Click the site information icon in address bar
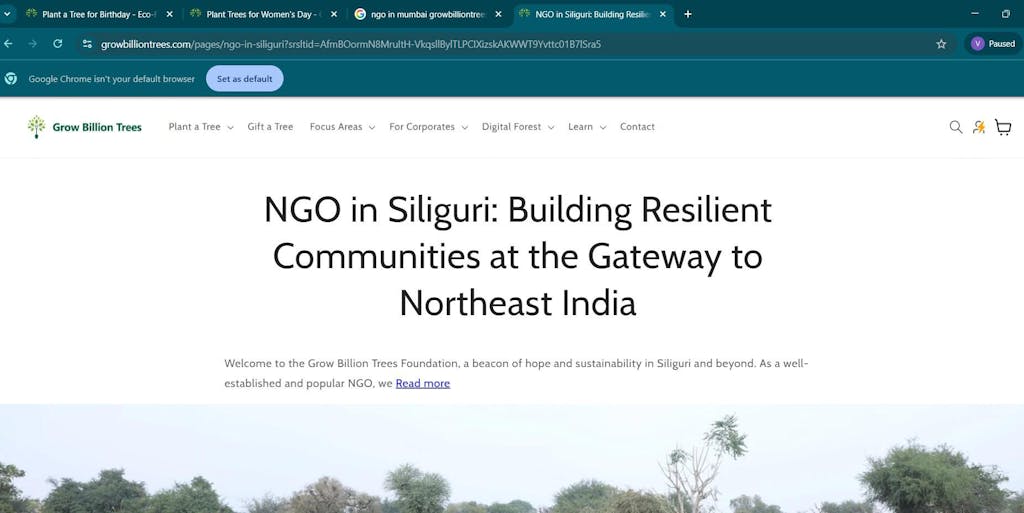 pos(87,44)
